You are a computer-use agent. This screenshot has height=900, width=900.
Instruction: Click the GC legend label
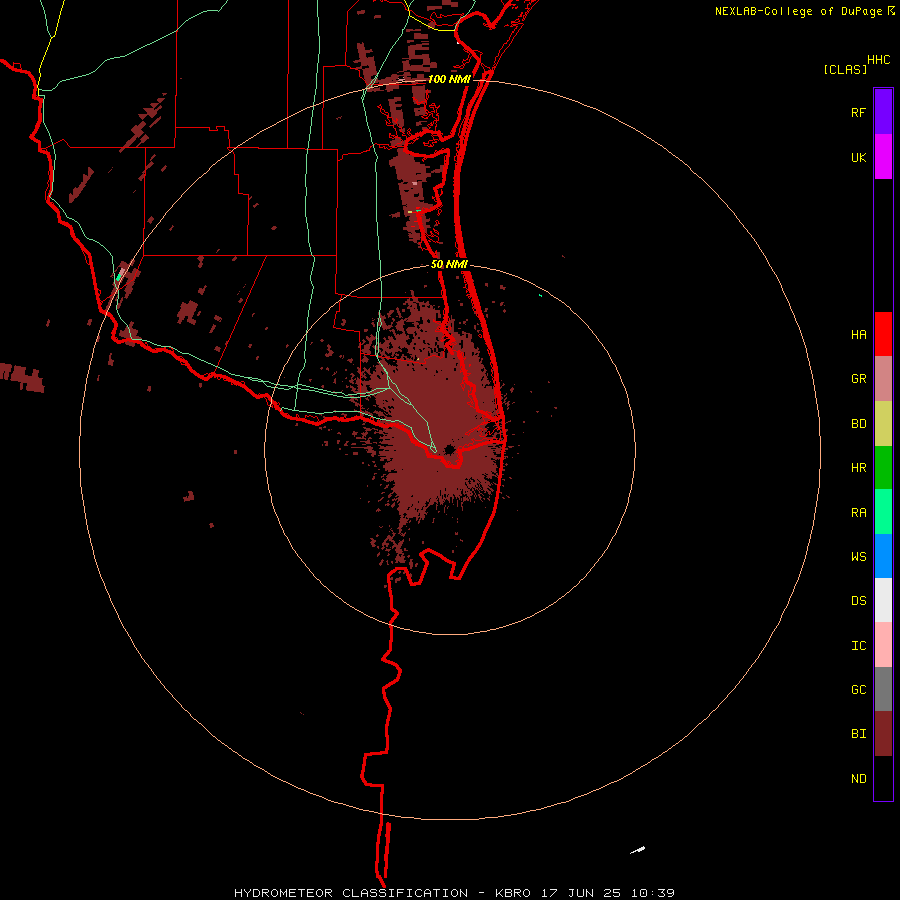point(858,690)
